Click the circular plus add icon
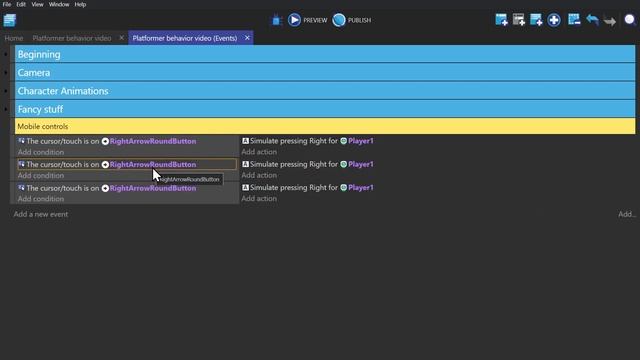This screenshot has width=640, height=360. [x=554, y=20]
